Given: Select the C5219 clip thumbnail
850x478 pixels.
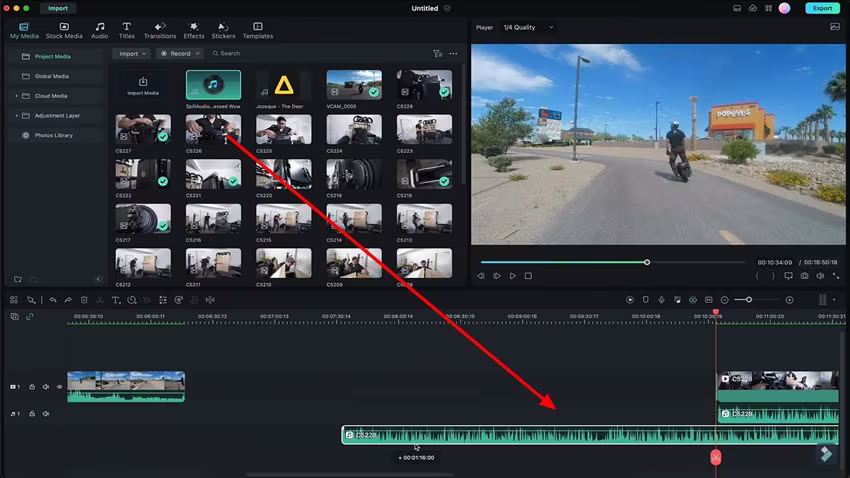Looking at the screenshot, I should [354, 174].
